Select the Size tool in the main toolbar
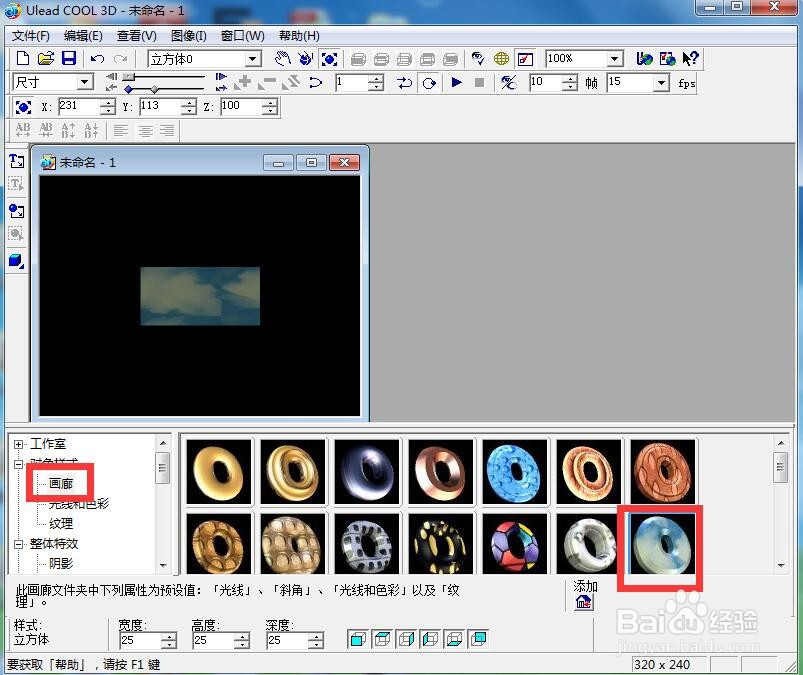Viewport: 803px width, 675px height. click(329, 59)
